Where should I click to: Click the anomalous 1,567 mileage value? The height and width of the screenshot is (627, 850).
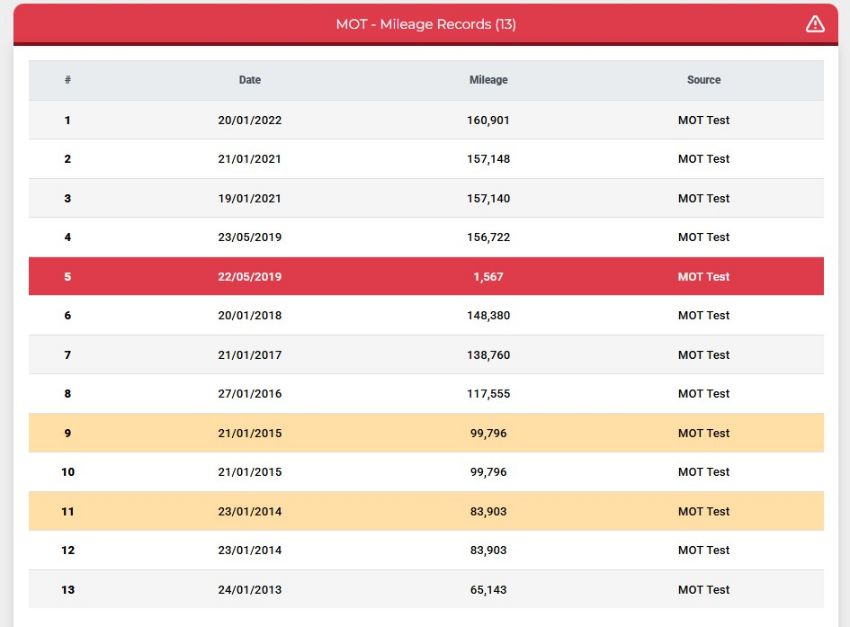(488, 276)
